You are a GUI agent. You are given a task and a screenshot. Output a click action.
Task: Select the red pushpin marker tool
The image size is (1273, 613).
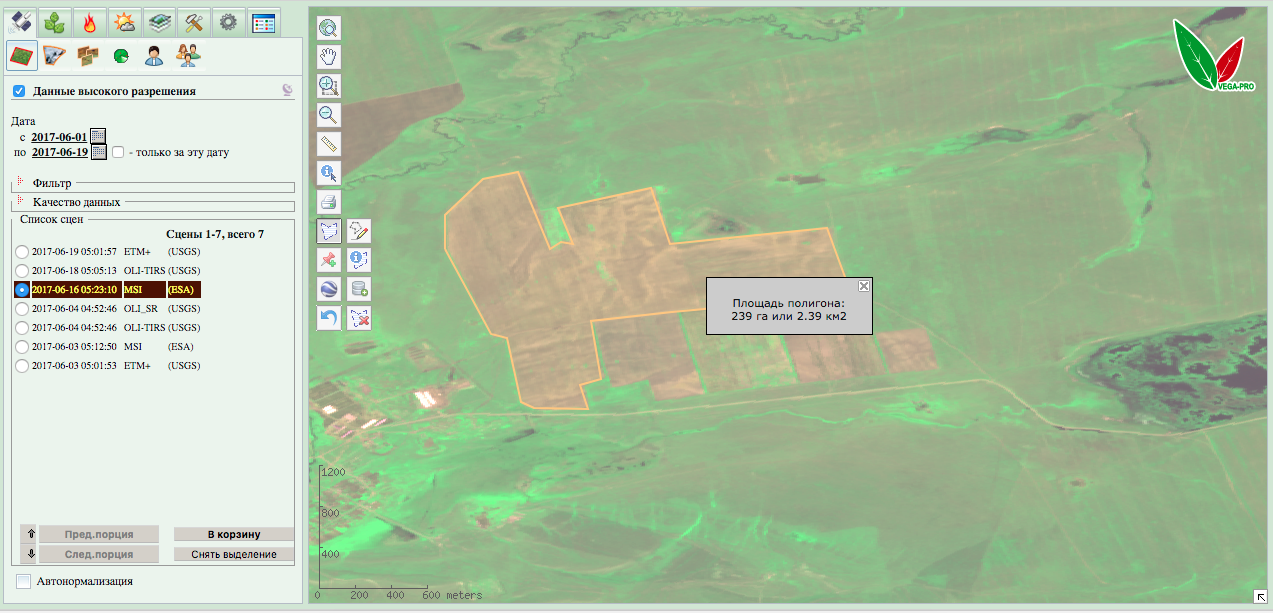(328, 260)
